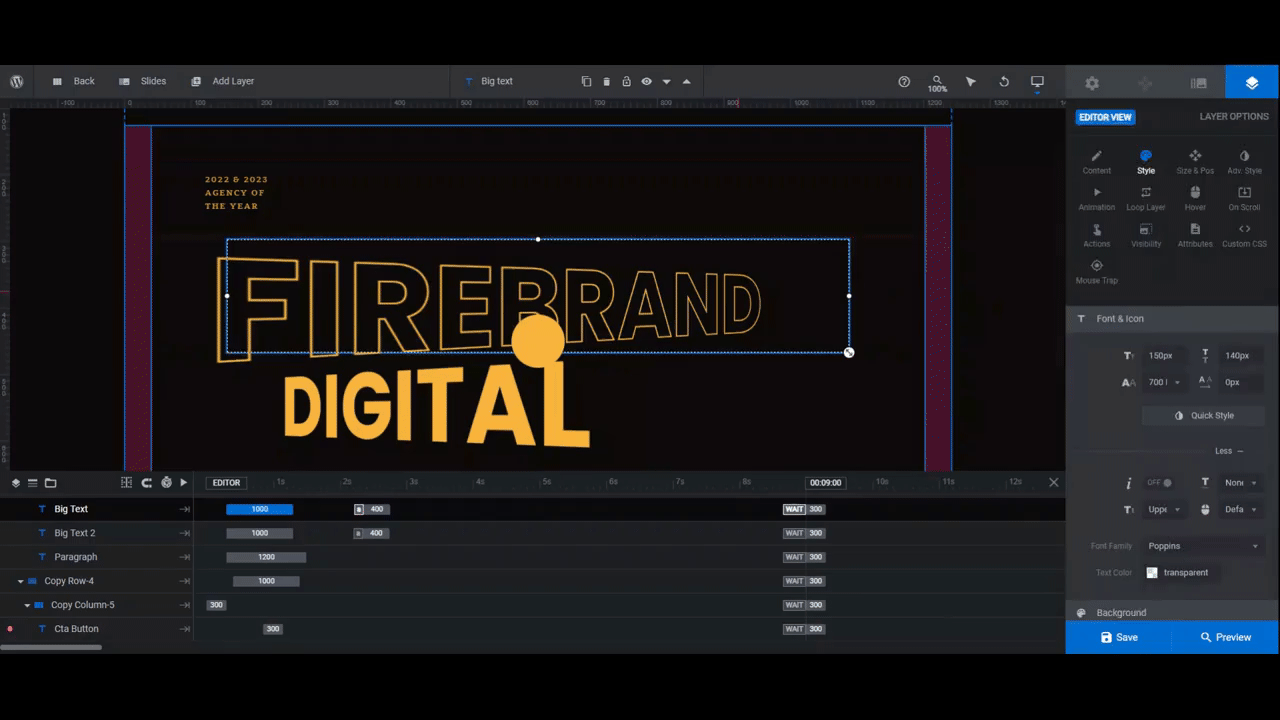Open the cursor Default dropdown

coord(1241,509)
